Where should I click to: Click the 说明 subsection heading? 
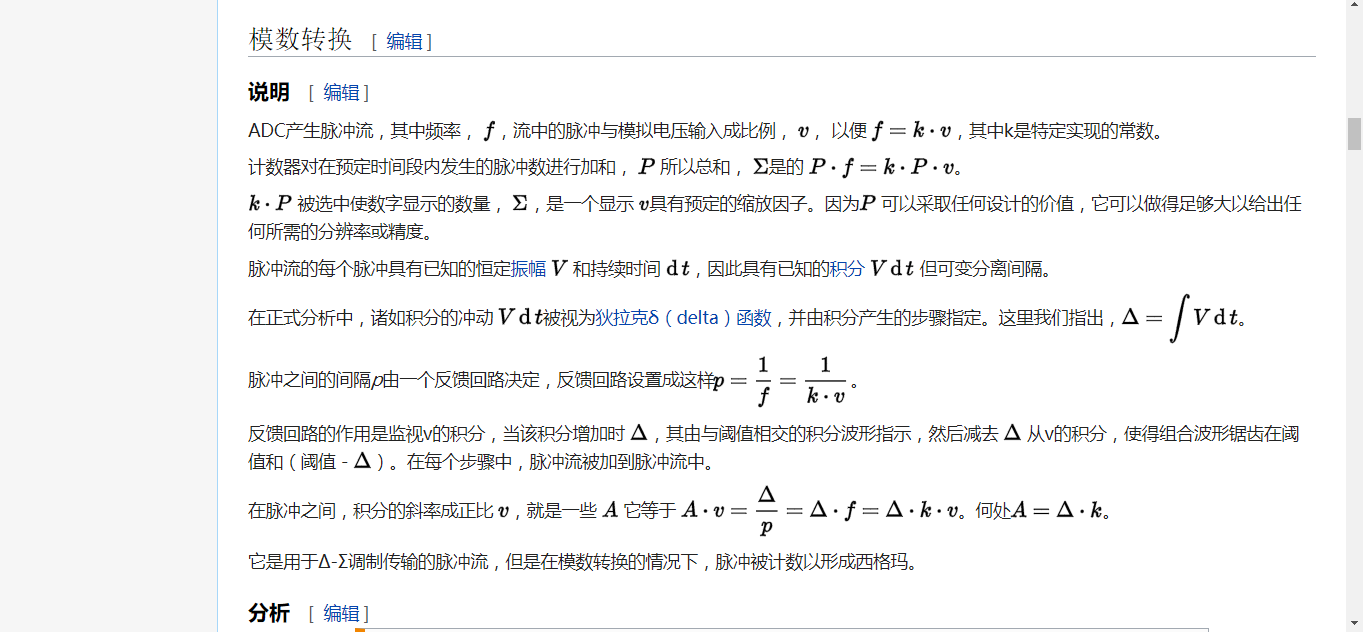click(x=269, y=93)
